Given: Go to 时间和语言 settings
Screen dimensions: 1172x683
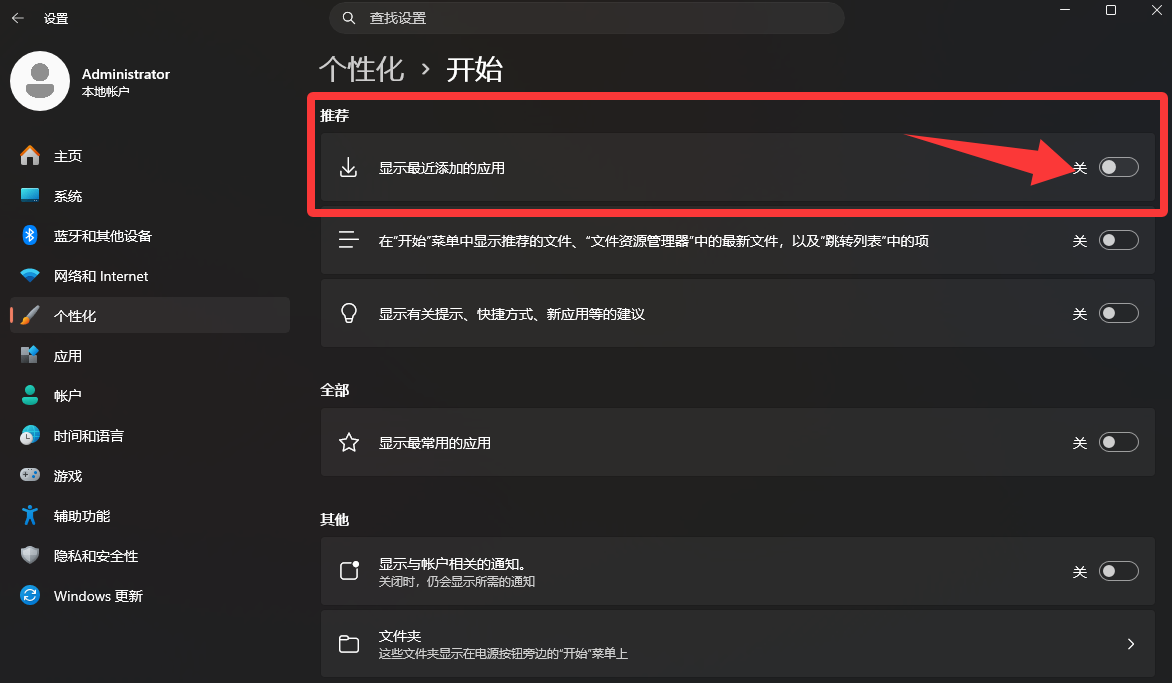Looking at the screenshot, I should point(88,436).
